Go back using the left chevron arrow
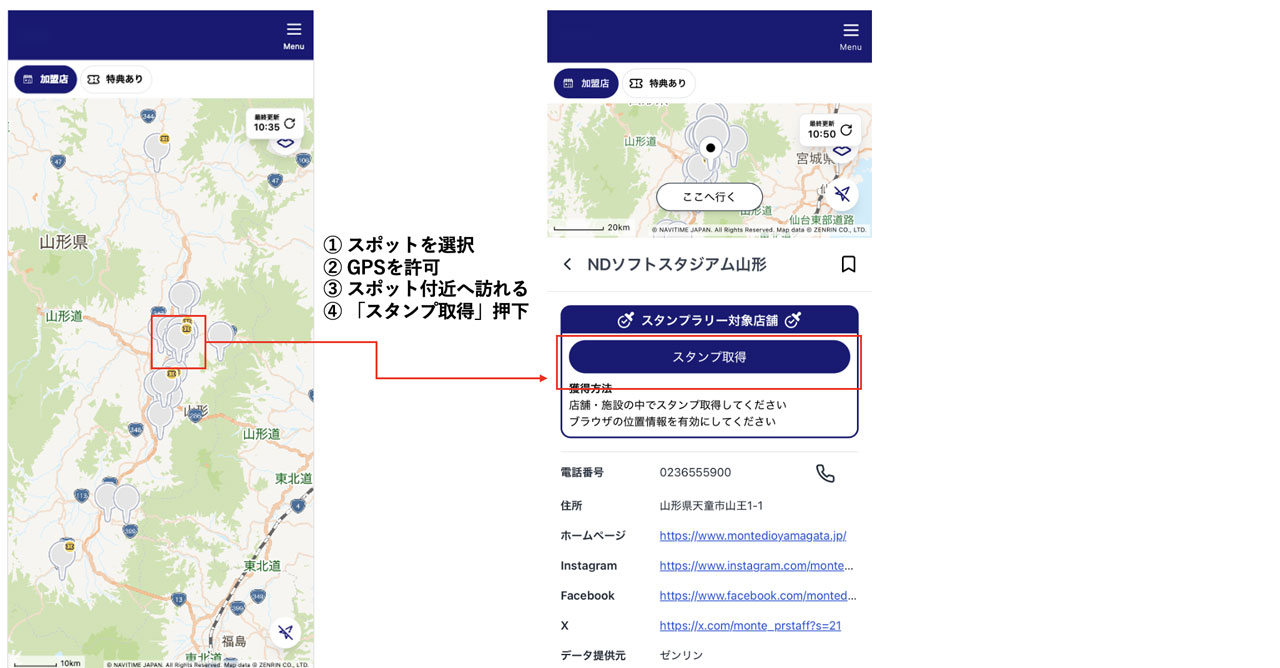The width and height of the screenshot is (1280, 668). tap(568, 264)
